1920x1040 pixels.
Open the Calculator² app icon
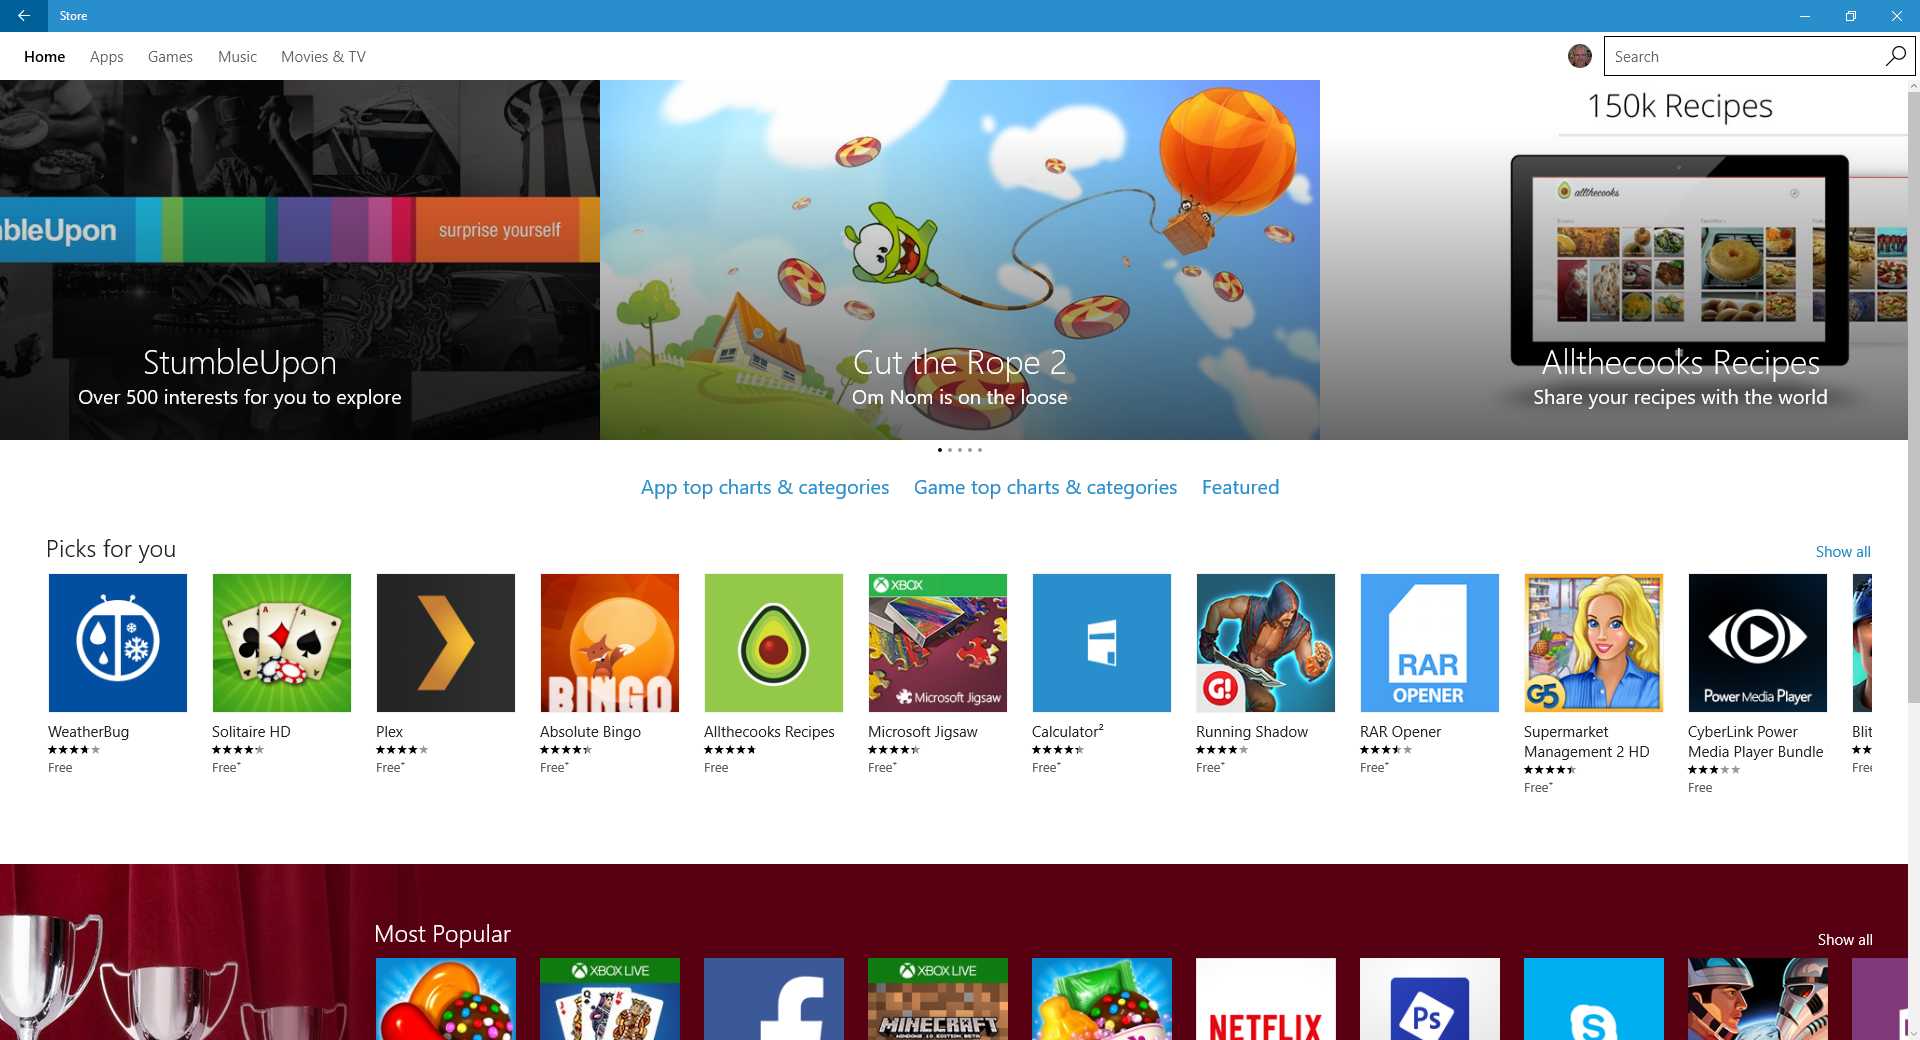click(x=1102, y=643)
